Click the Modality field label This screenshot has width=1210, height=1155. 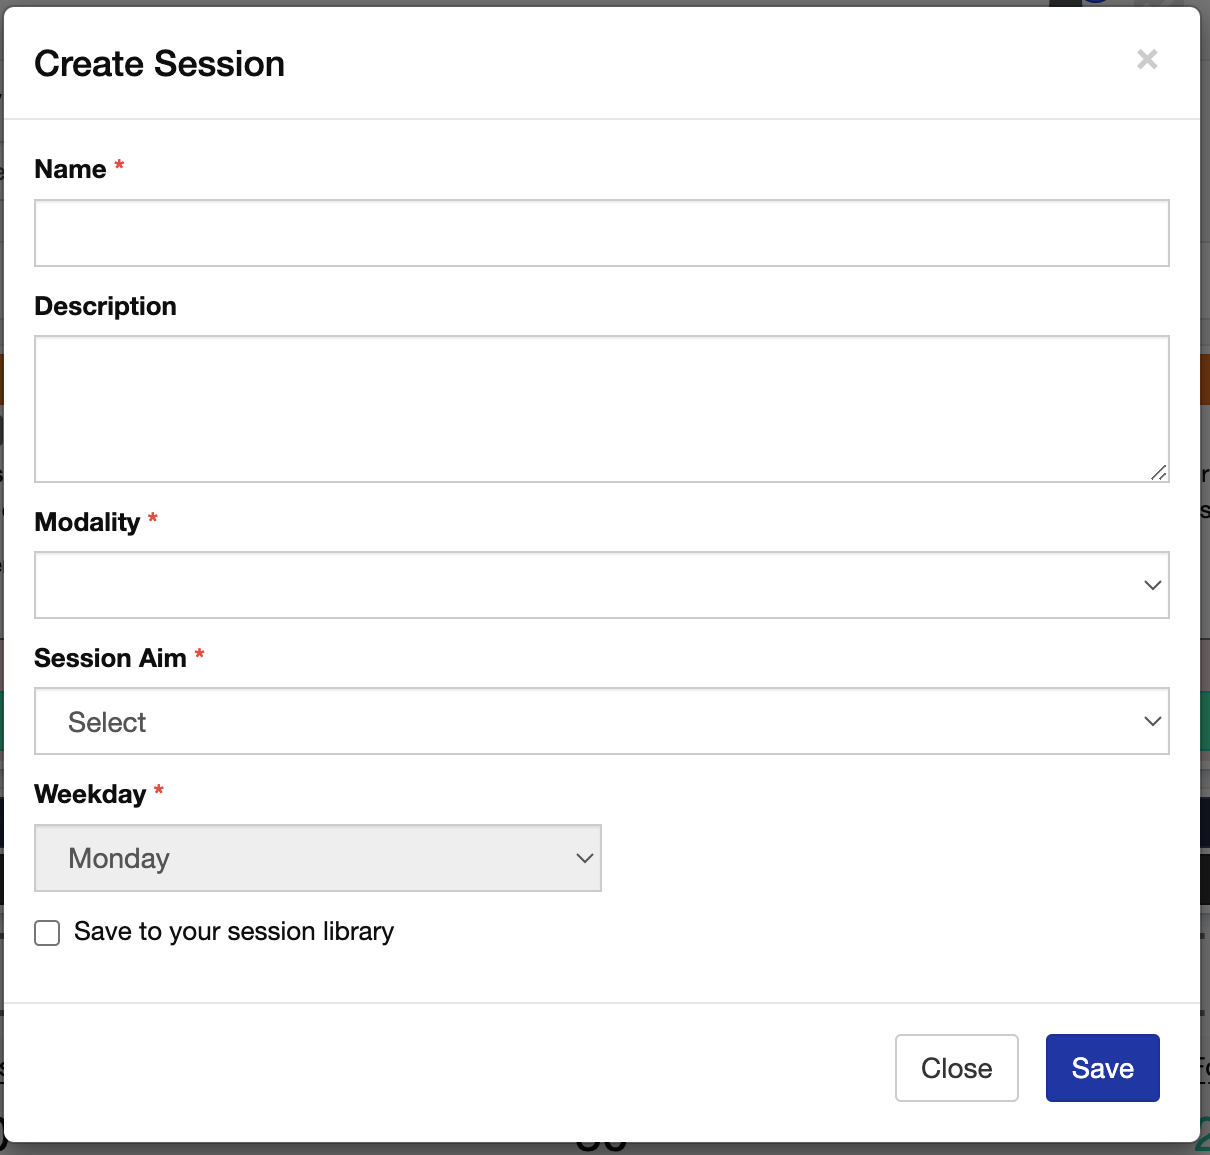point(87,522)
